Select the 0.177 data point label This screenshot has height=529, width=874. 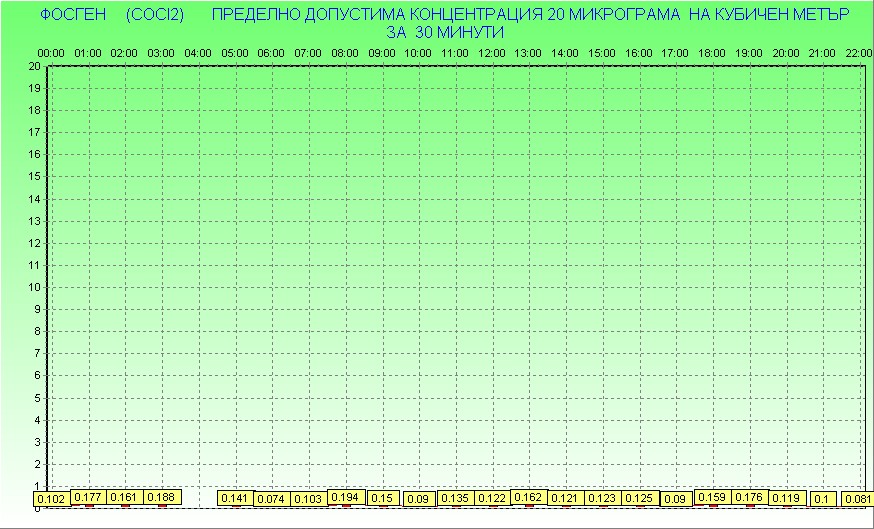(88, 497)
